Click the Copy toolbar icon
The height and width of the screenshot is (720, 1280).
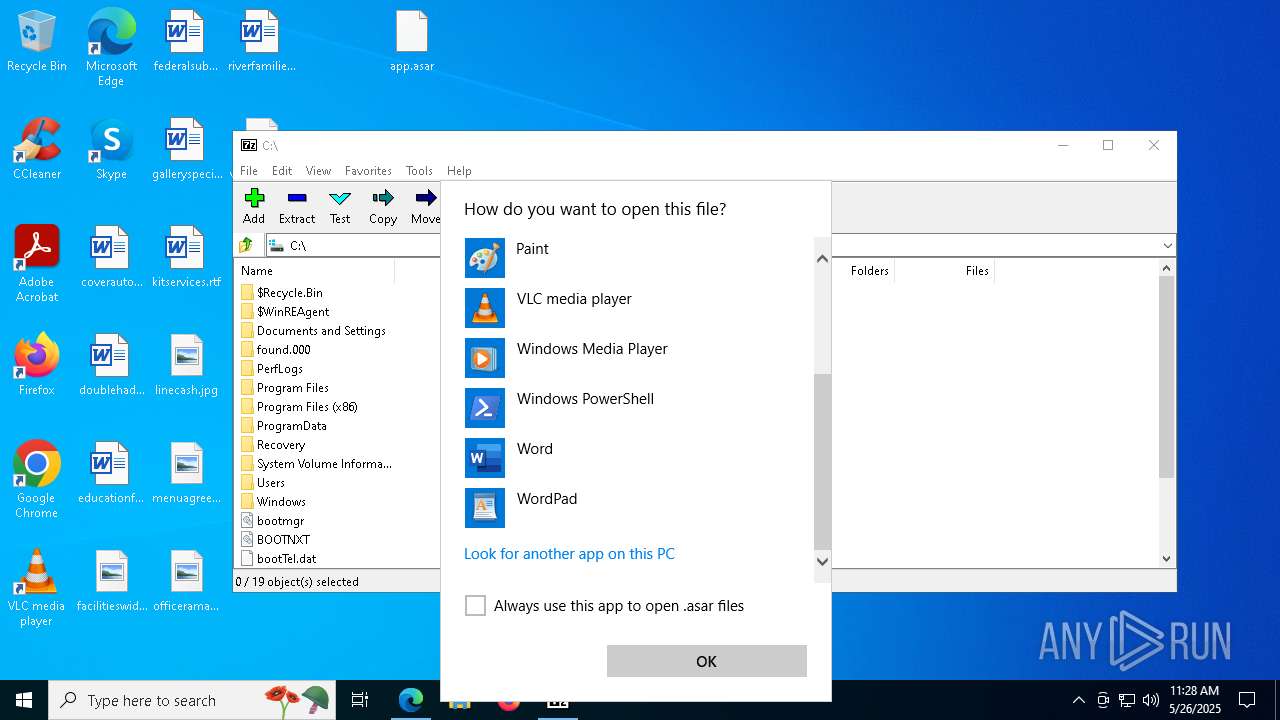[383, 206]
